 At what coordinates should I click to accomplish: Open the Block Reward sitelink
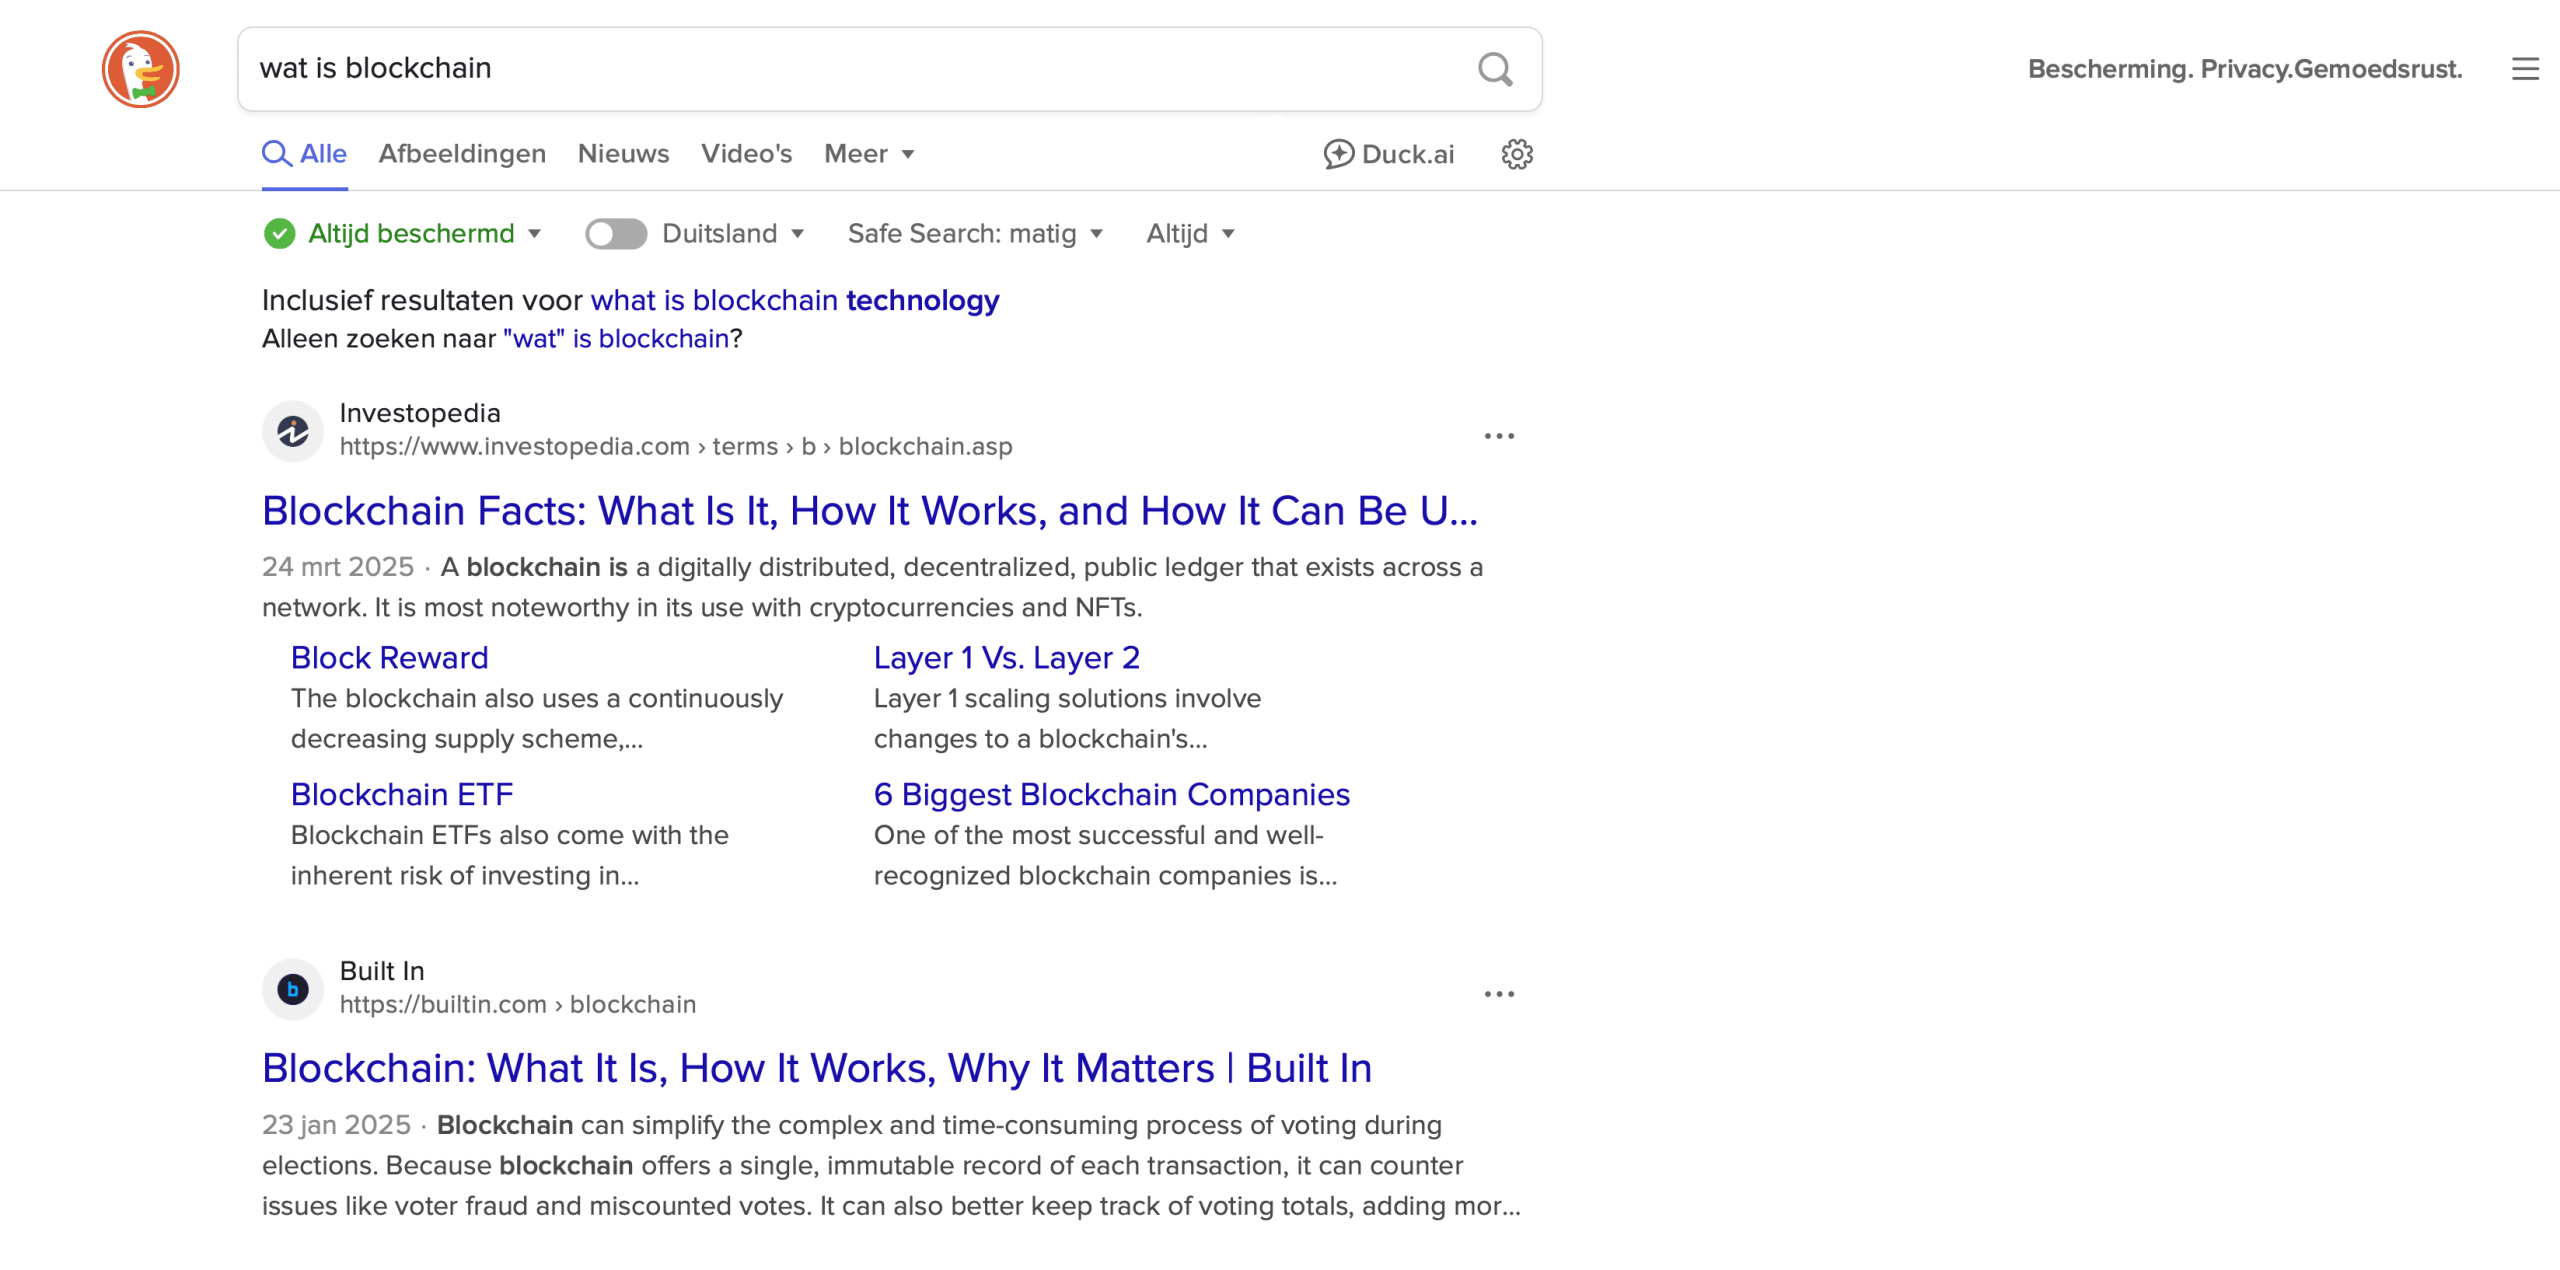390,658
